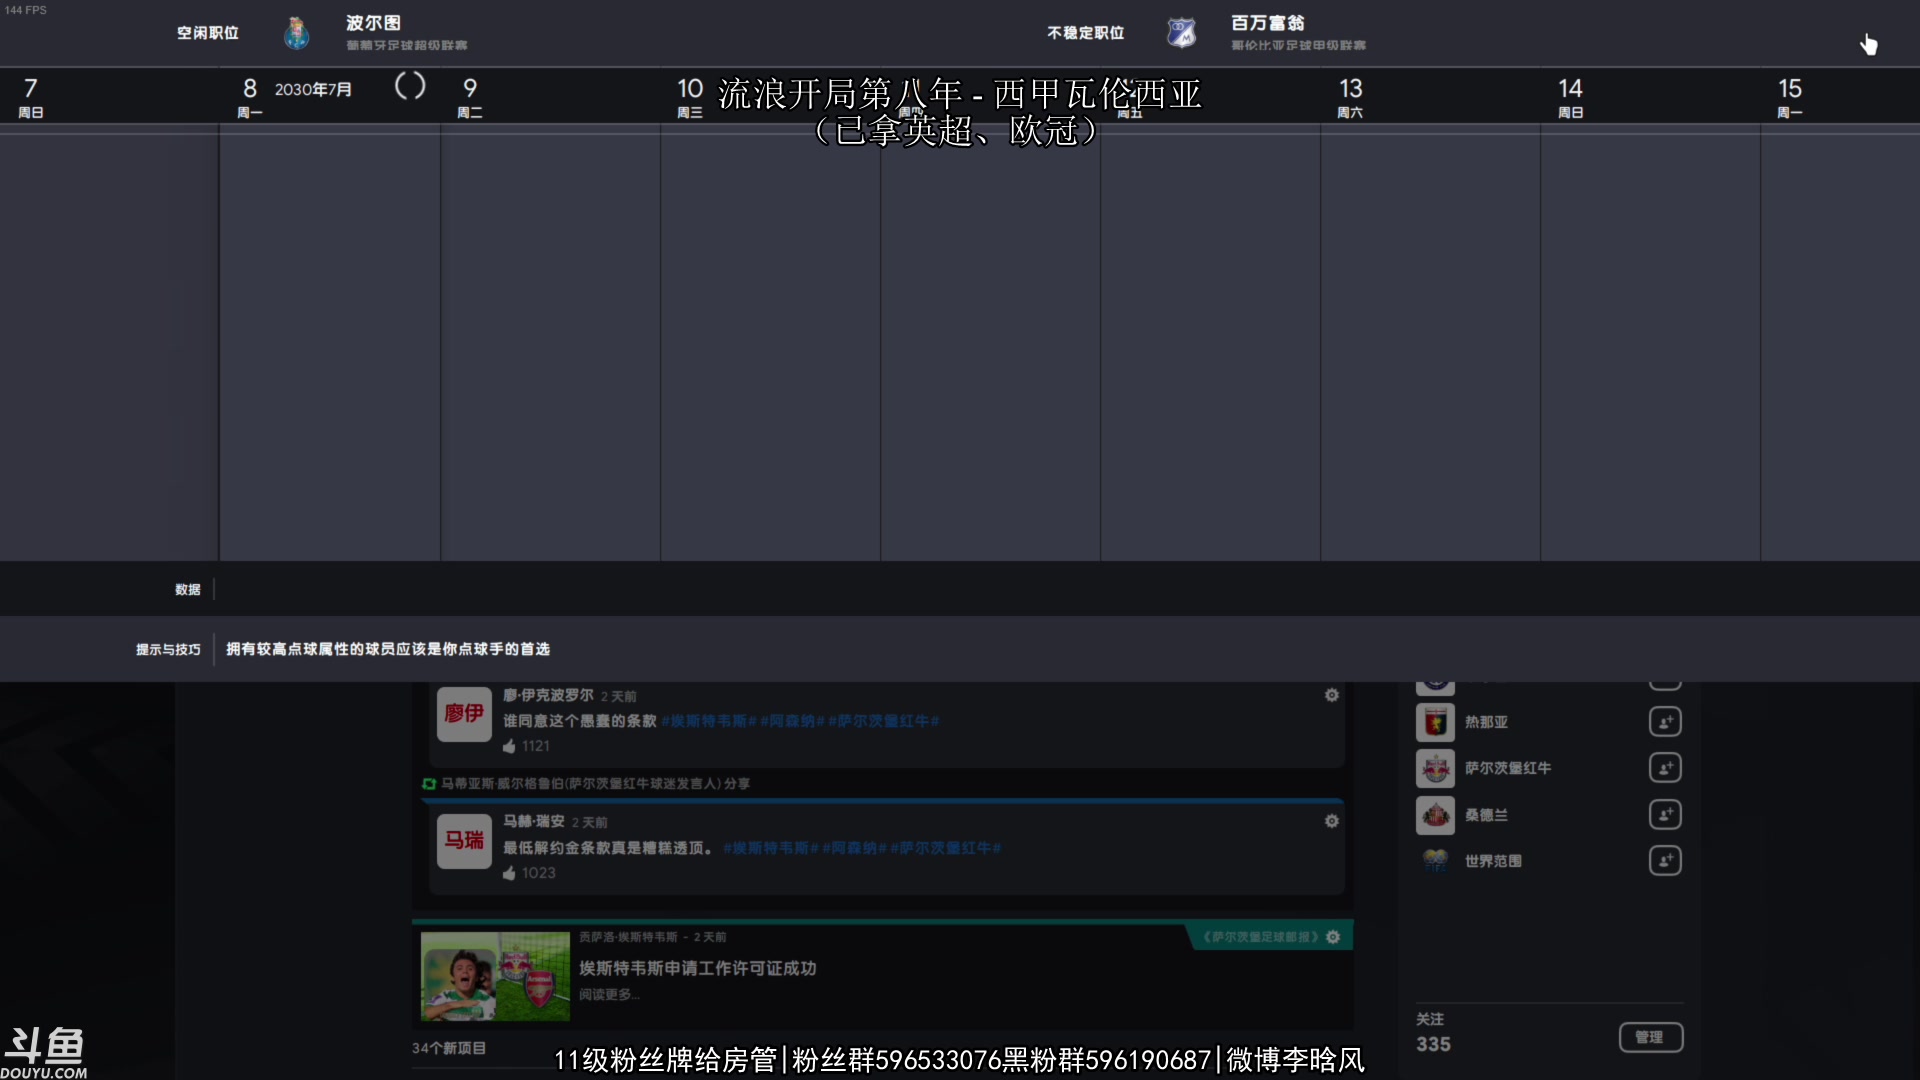Click the 数据 label

188,590
